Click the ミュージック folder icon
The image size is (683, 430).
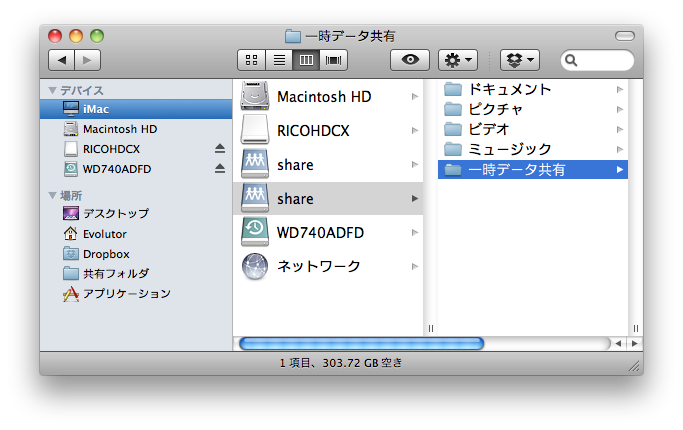click(x=453, y=149)
